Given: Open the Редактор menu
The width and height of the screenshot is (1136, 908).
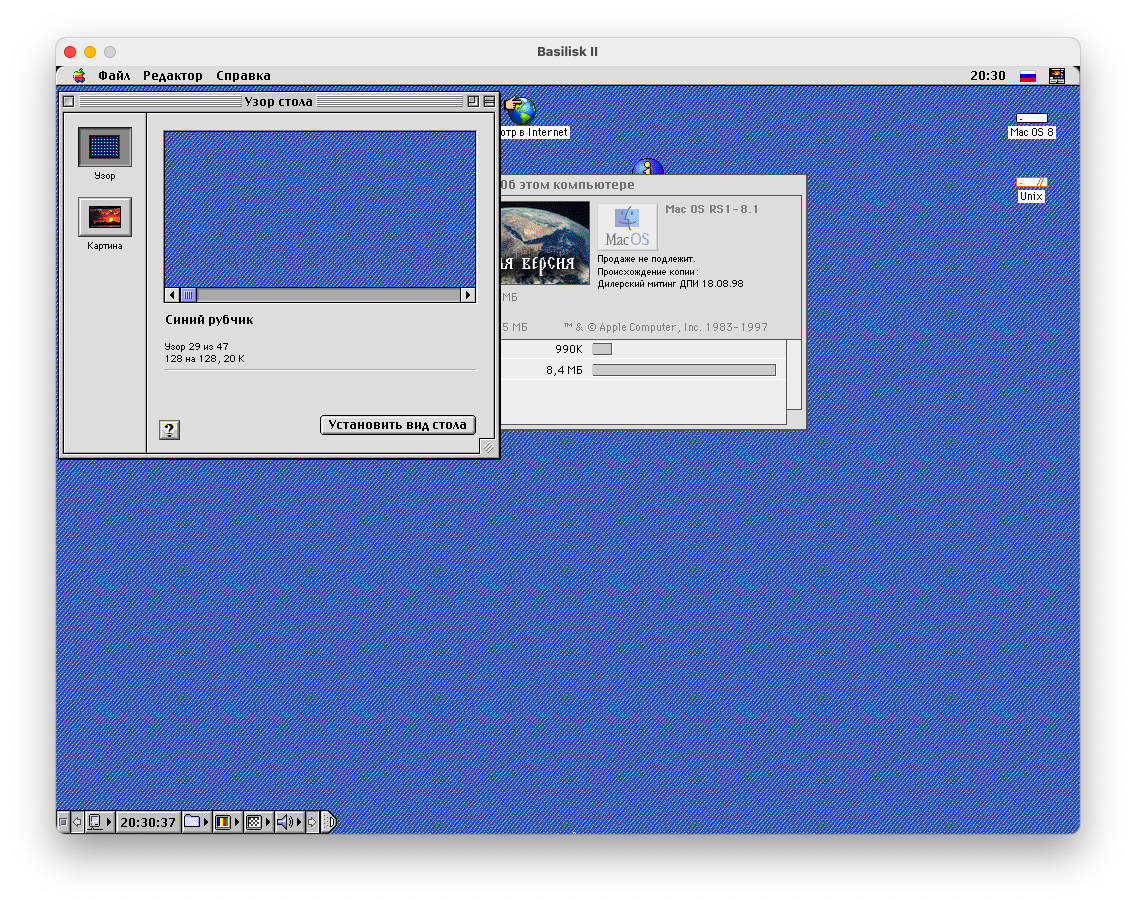Looking at the screenshot, I should tap(172, 75).
